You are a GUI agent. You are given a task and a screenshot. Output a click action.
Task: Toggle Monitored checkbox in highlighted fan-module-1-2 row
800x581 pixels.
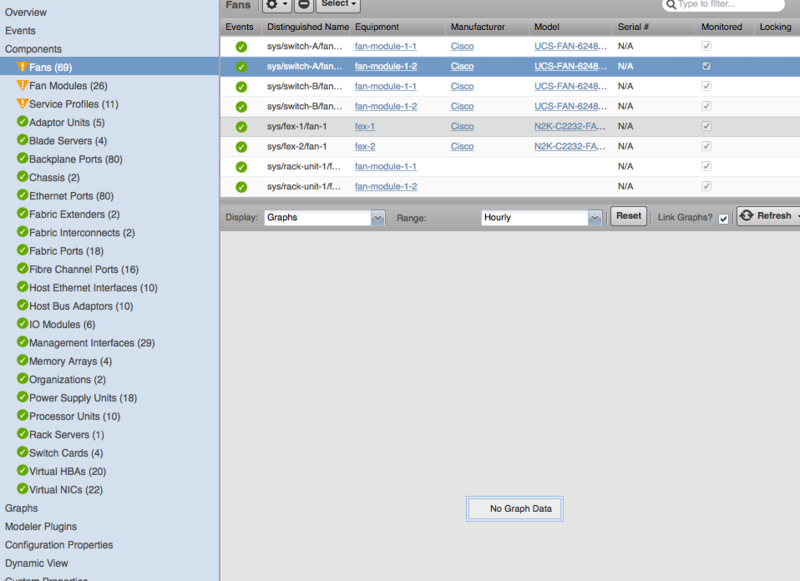pyautogui.click(x=706, y=66)
